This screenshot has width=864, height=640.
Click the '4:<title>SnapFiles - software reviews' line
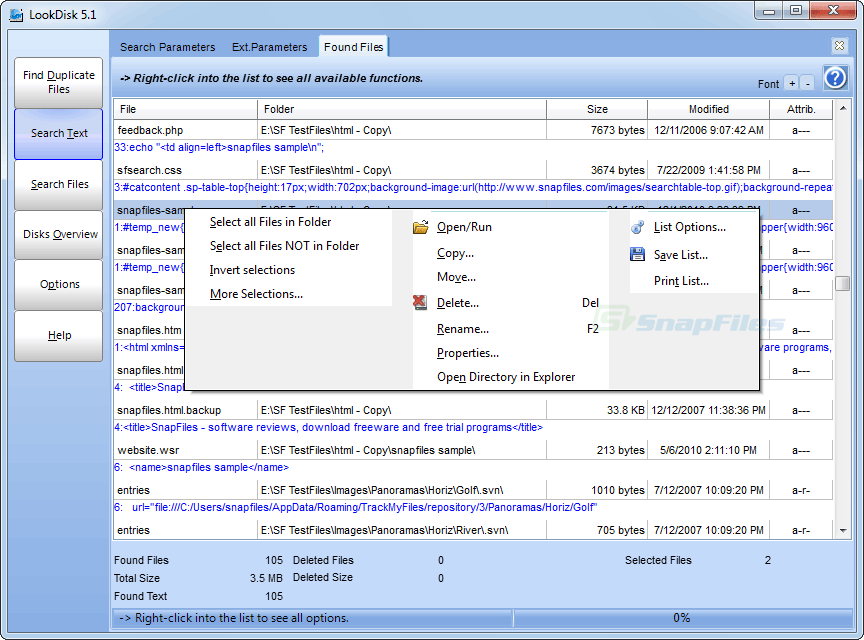[328, 427]
